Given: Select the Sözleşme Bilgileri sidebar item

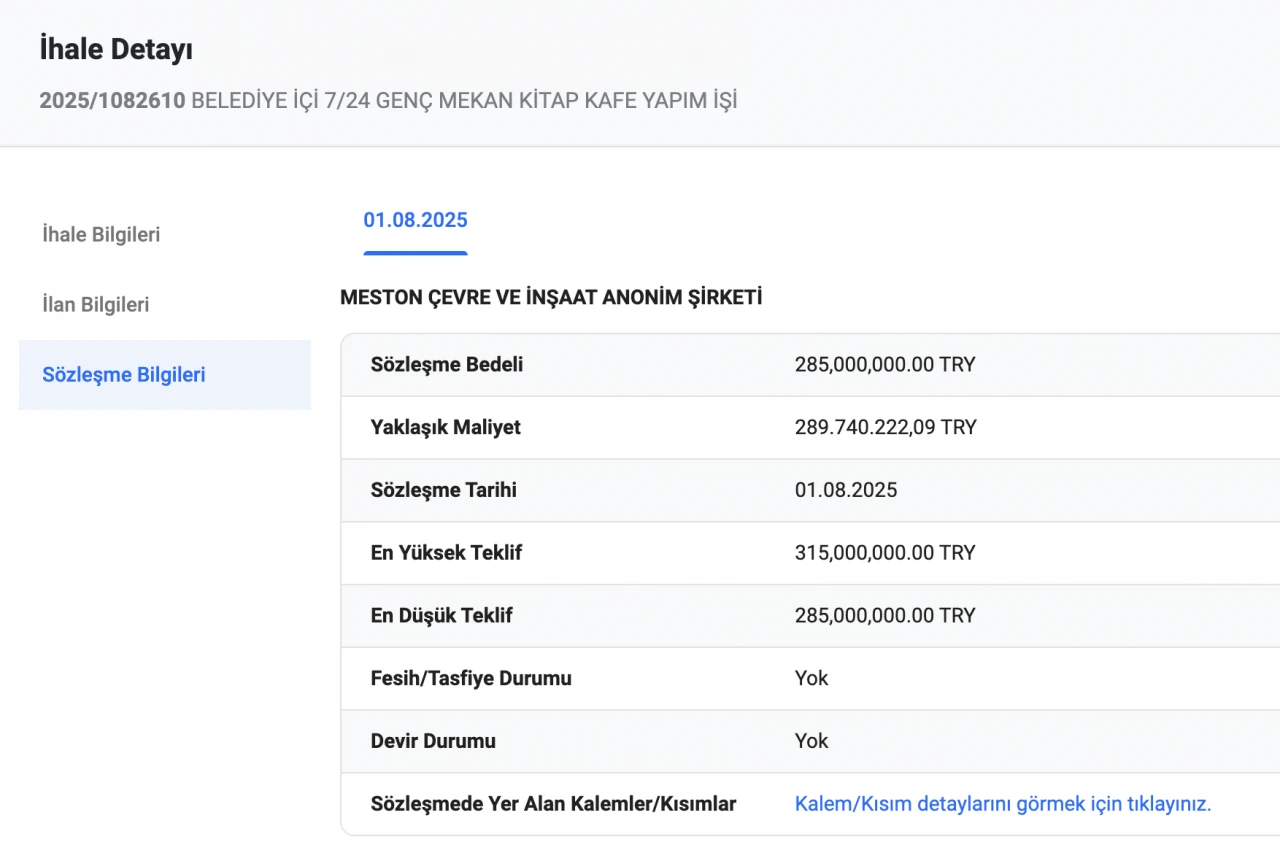Looking at the screenshot, I should [124, 375].
